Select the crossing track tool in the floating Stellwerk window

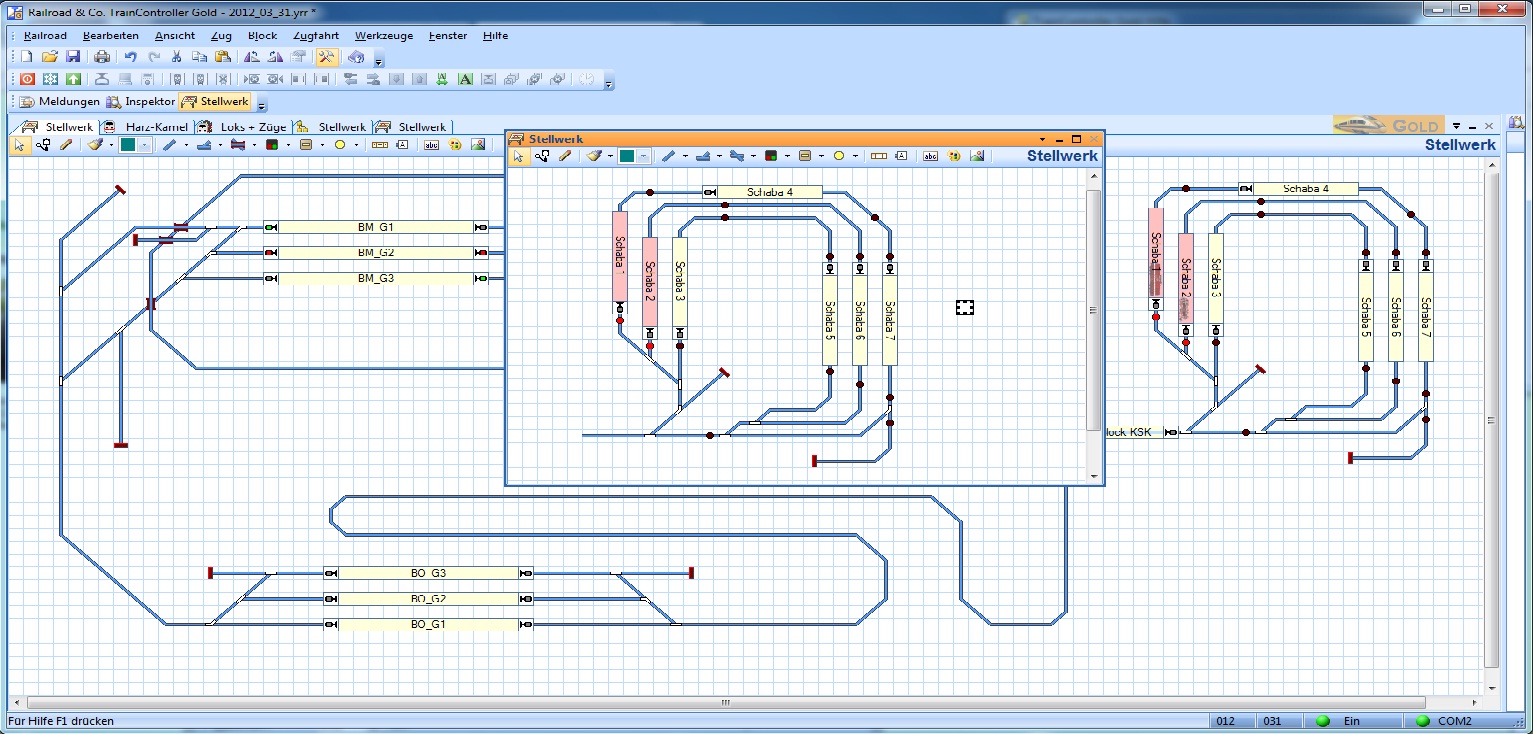737,156
